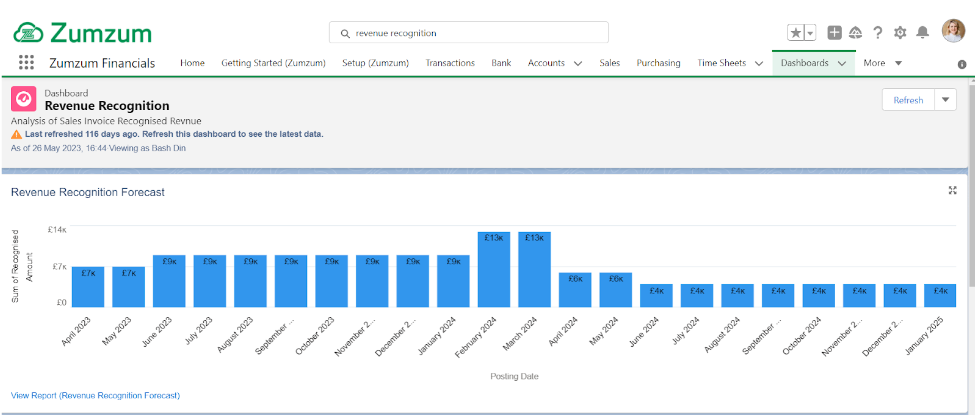The height and width of the screenshot is (415, 975).
Task: Click 'Analysis of Sales Invoice Recognised Revnue' description
Action: point(106,121)
